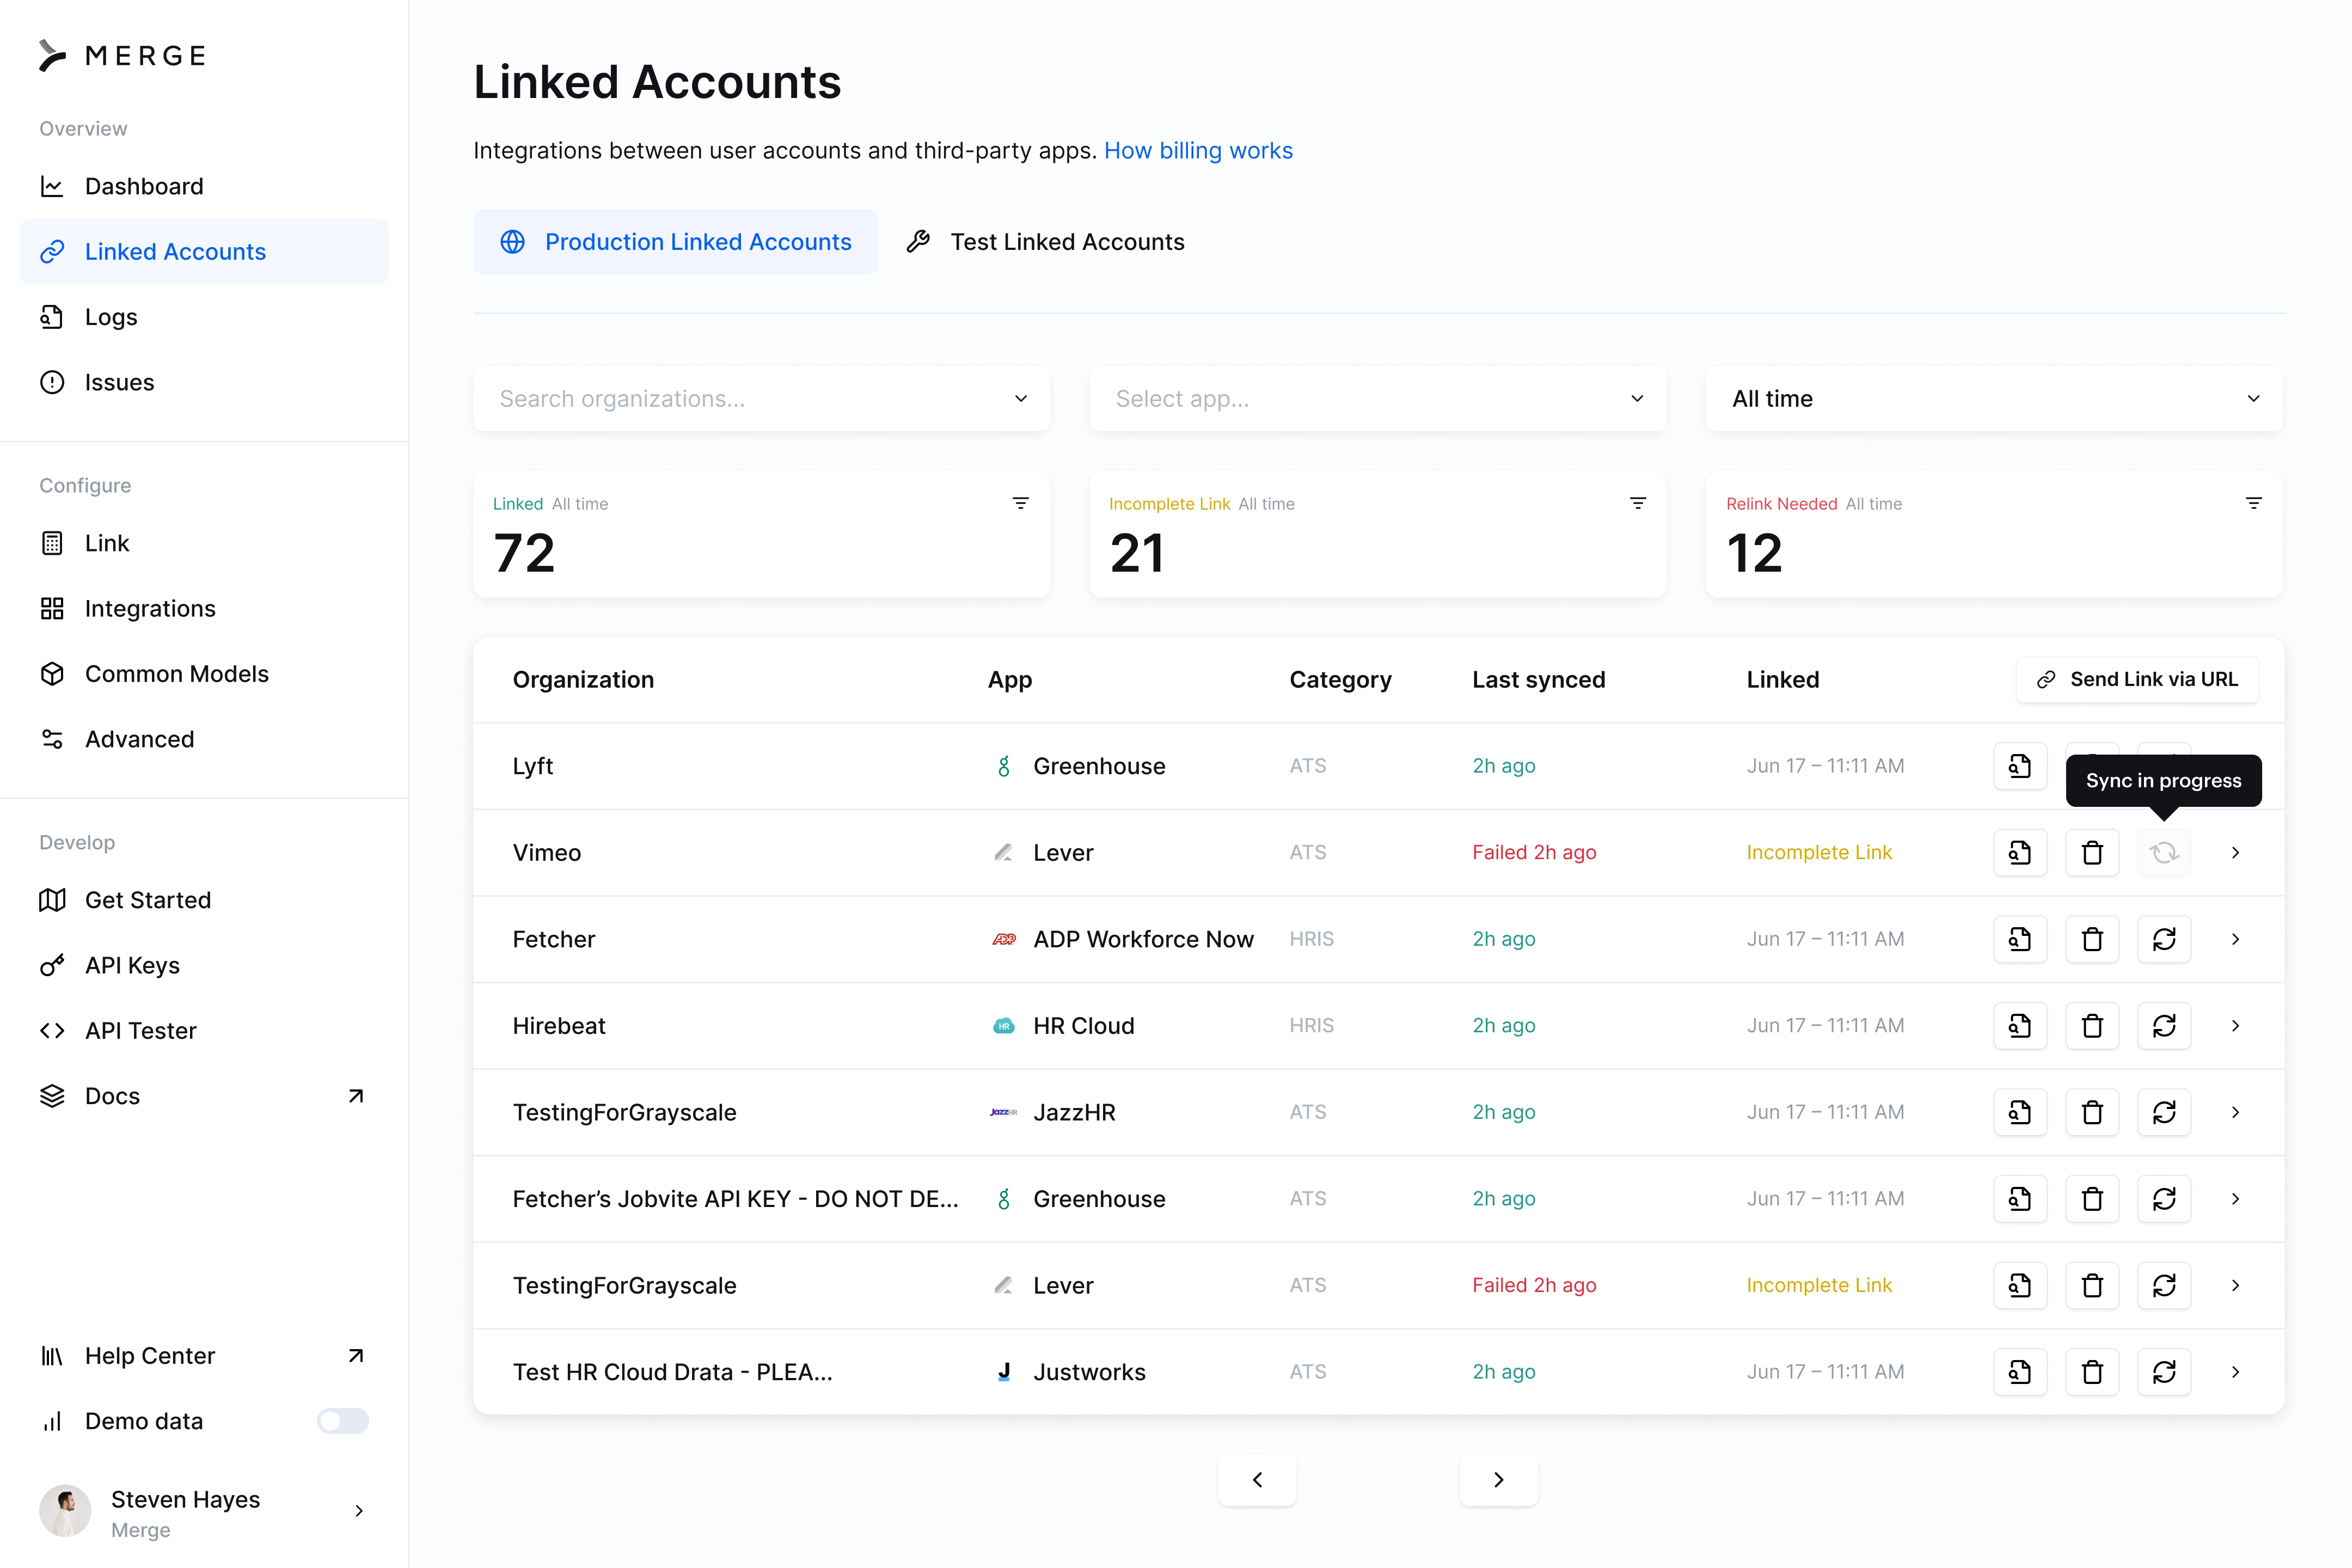The width and height of the screenshot is (2352, 1568).
Task: Open the Help Center external link
Action: click(204, 1356)
